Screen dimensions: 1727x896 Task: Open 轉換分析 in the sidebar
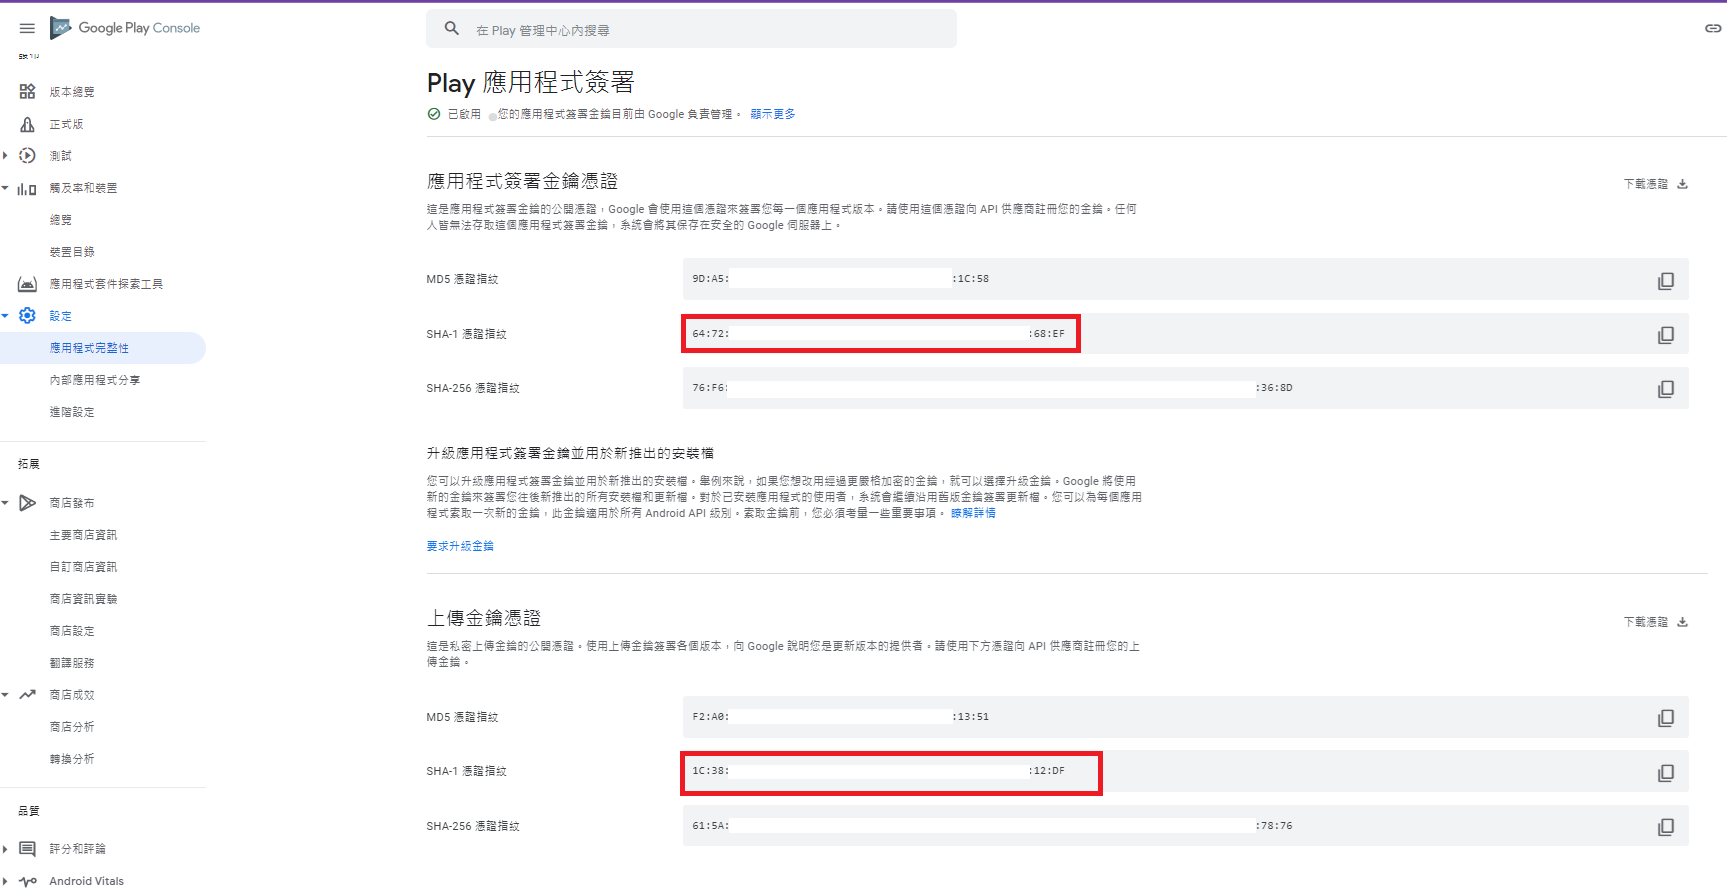click(72, 759)
